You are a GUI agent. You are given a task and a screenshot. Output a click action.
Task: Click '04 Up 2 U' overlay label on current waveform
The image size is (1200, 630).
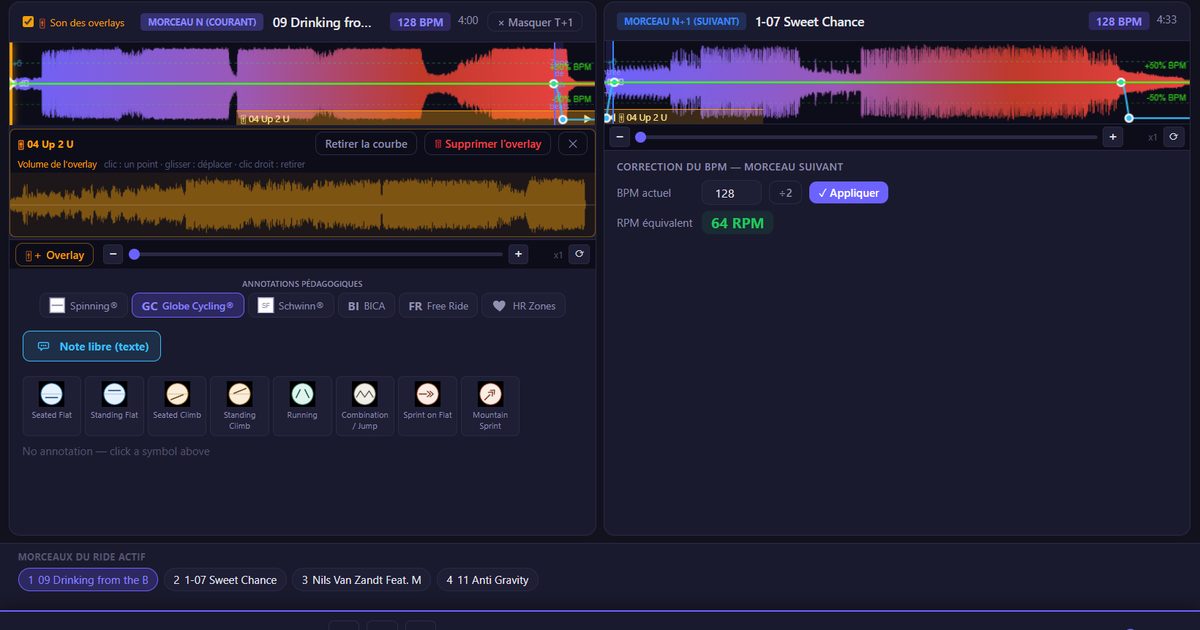(264, 119)
